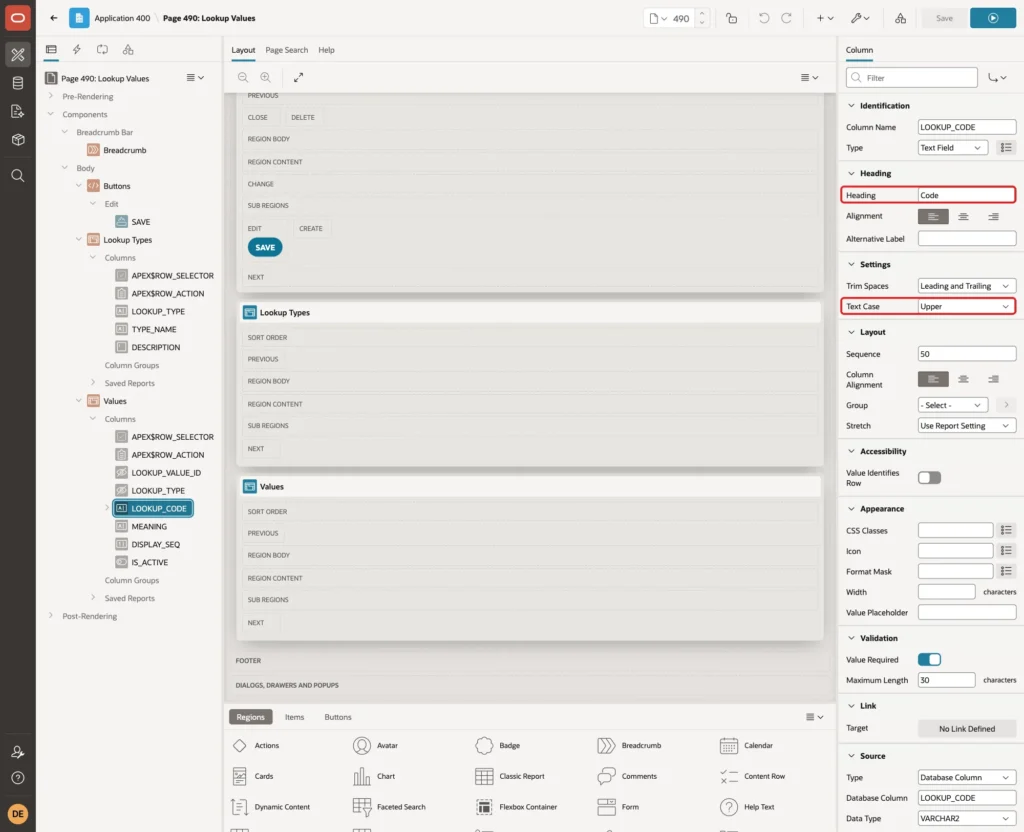Toggle Value Identifies Row switch

coord(929,477)
